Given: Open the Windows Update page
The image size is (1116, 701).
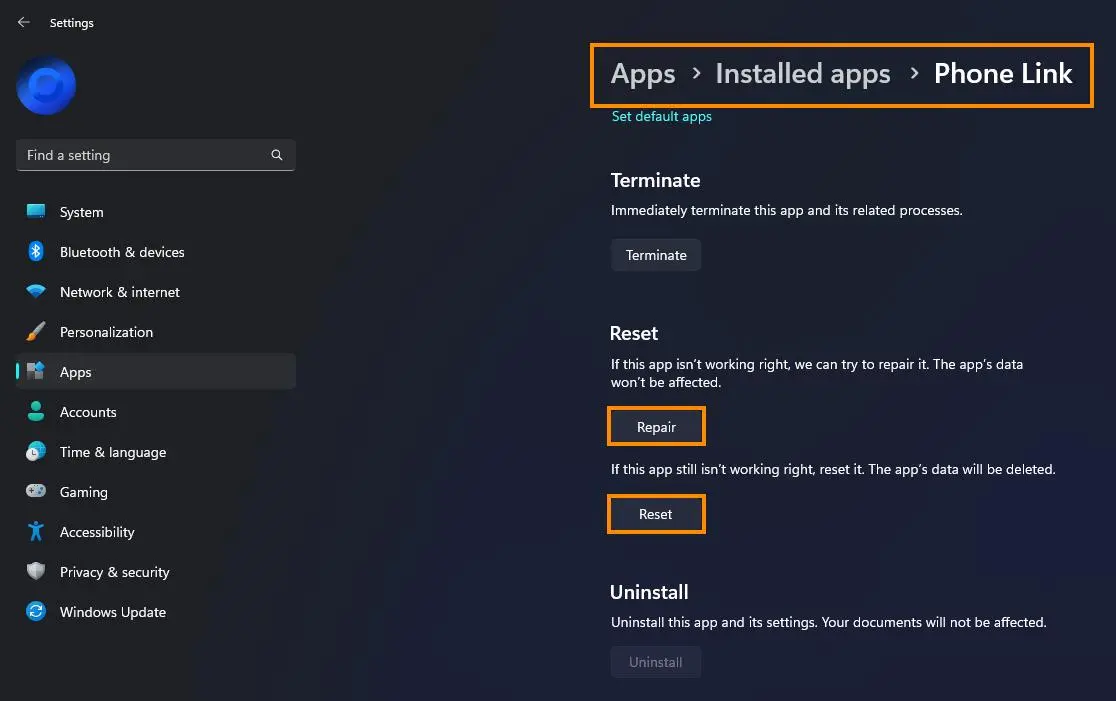Looking at the screenshot, I should click(156, 612).
